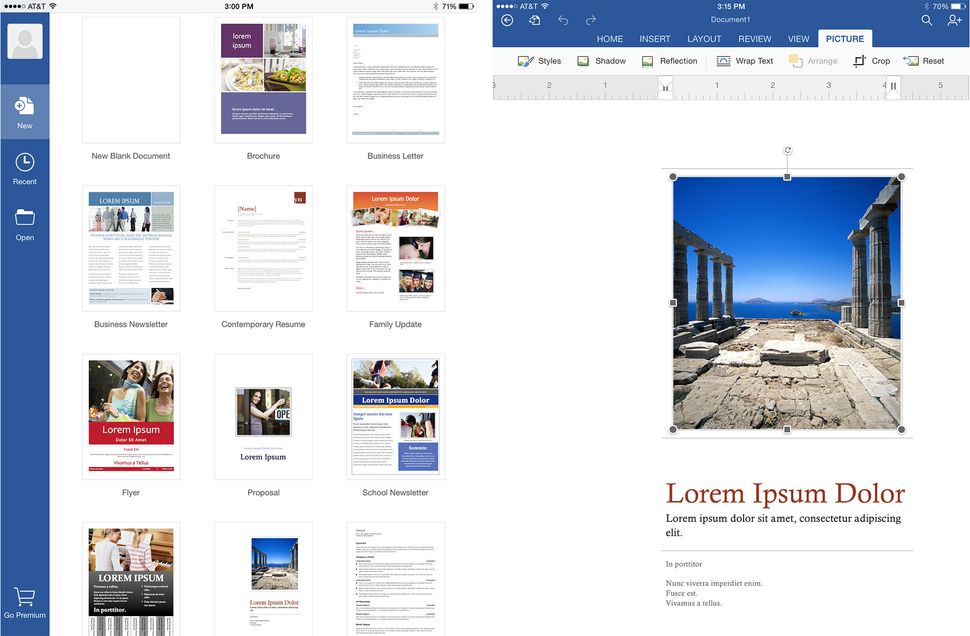Select the Open folder in the sidebar

(24, 222)
